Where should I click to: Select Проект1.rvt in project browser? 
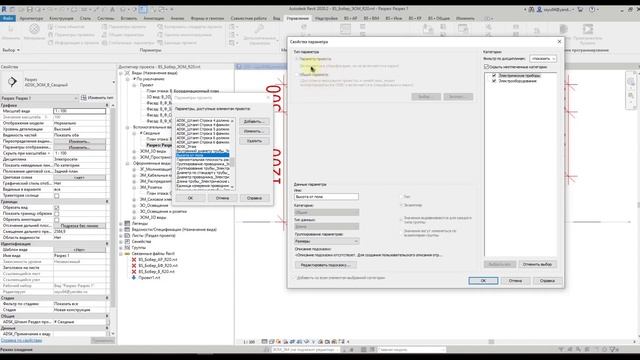pyautogui.click(x=149, y=278)
